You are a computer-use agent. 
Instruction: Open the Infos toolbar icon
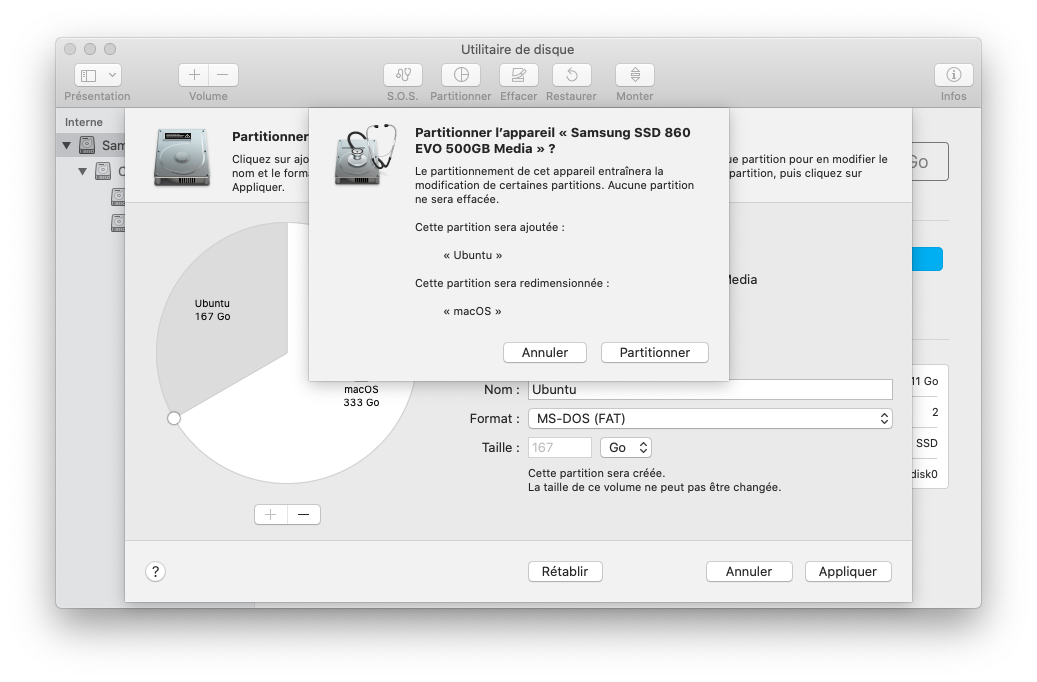(953, 75)
